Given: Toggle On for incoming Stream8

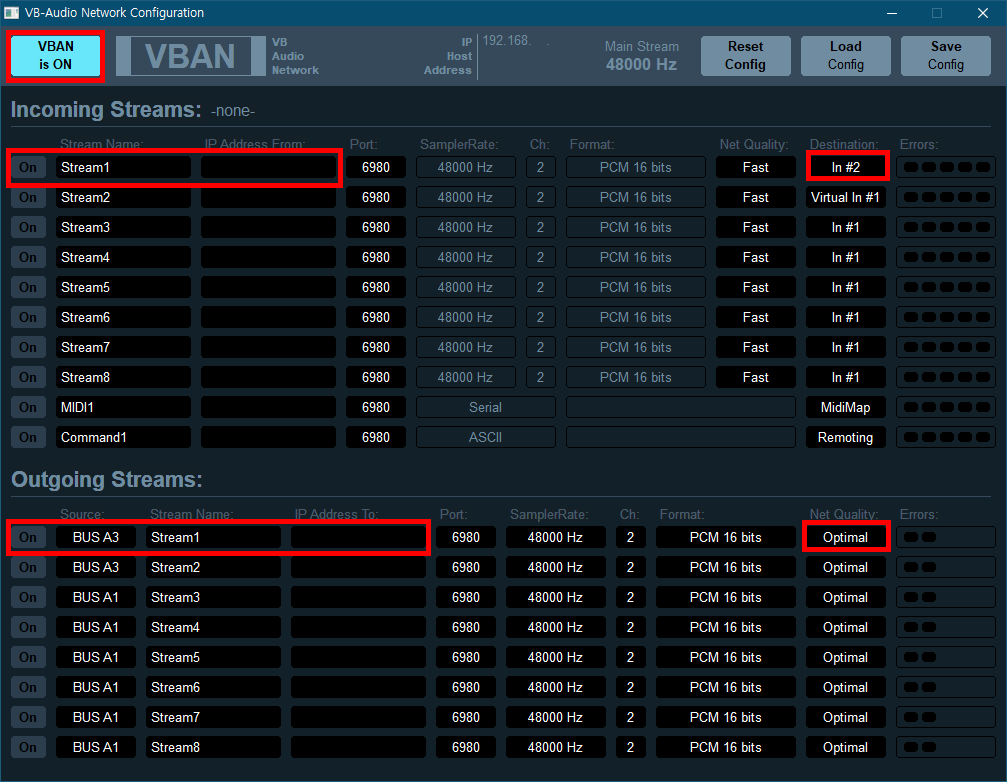Looking at the screenshot, I should click(x=28, y=377).
